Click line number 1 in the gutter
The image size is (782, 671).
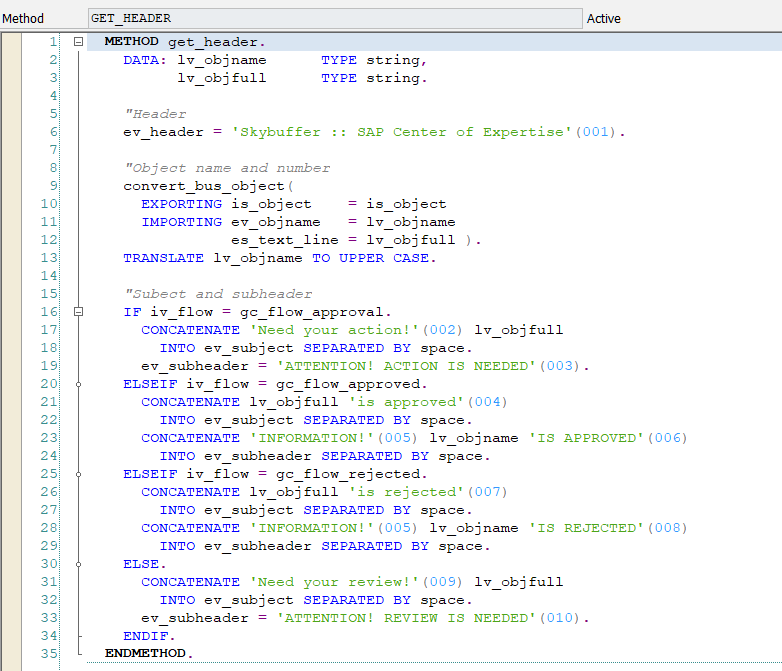53,41
